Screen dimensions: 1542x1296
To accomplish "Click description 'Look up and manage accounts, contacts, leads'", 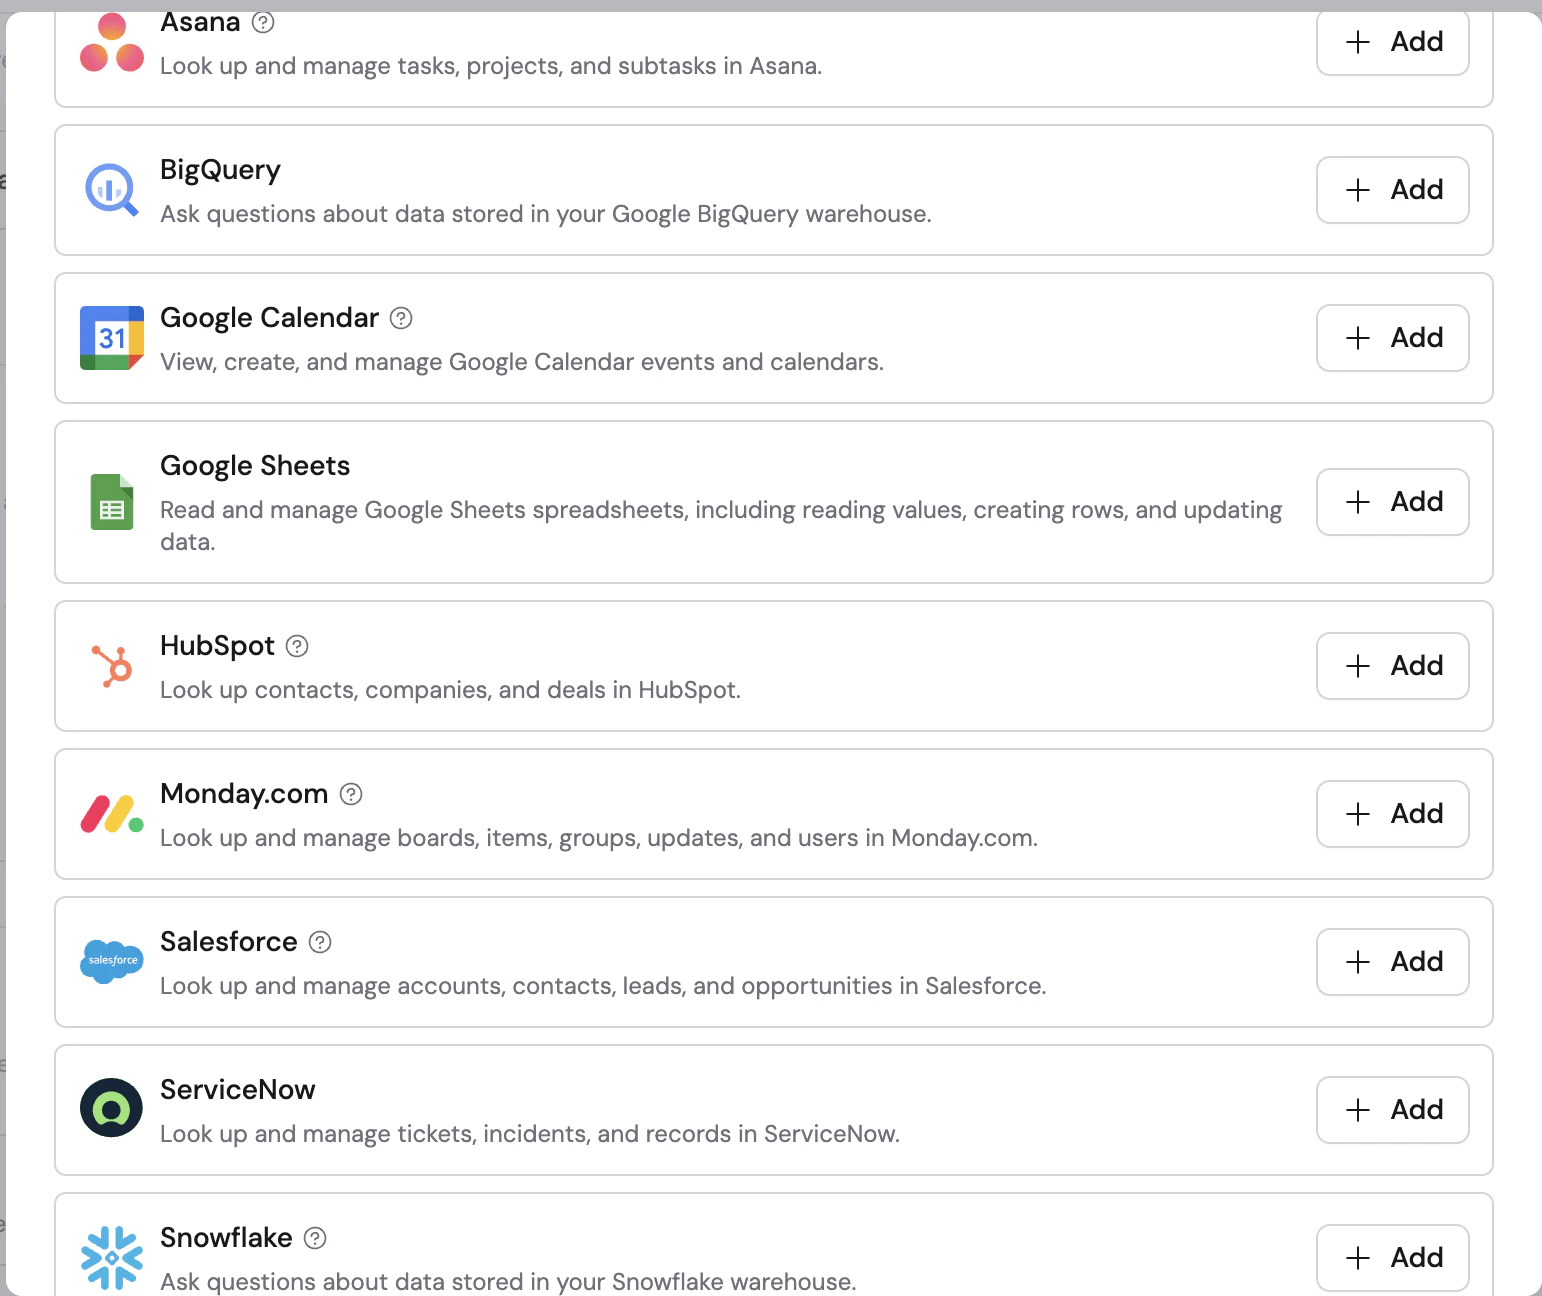I will tap(603, 986).
